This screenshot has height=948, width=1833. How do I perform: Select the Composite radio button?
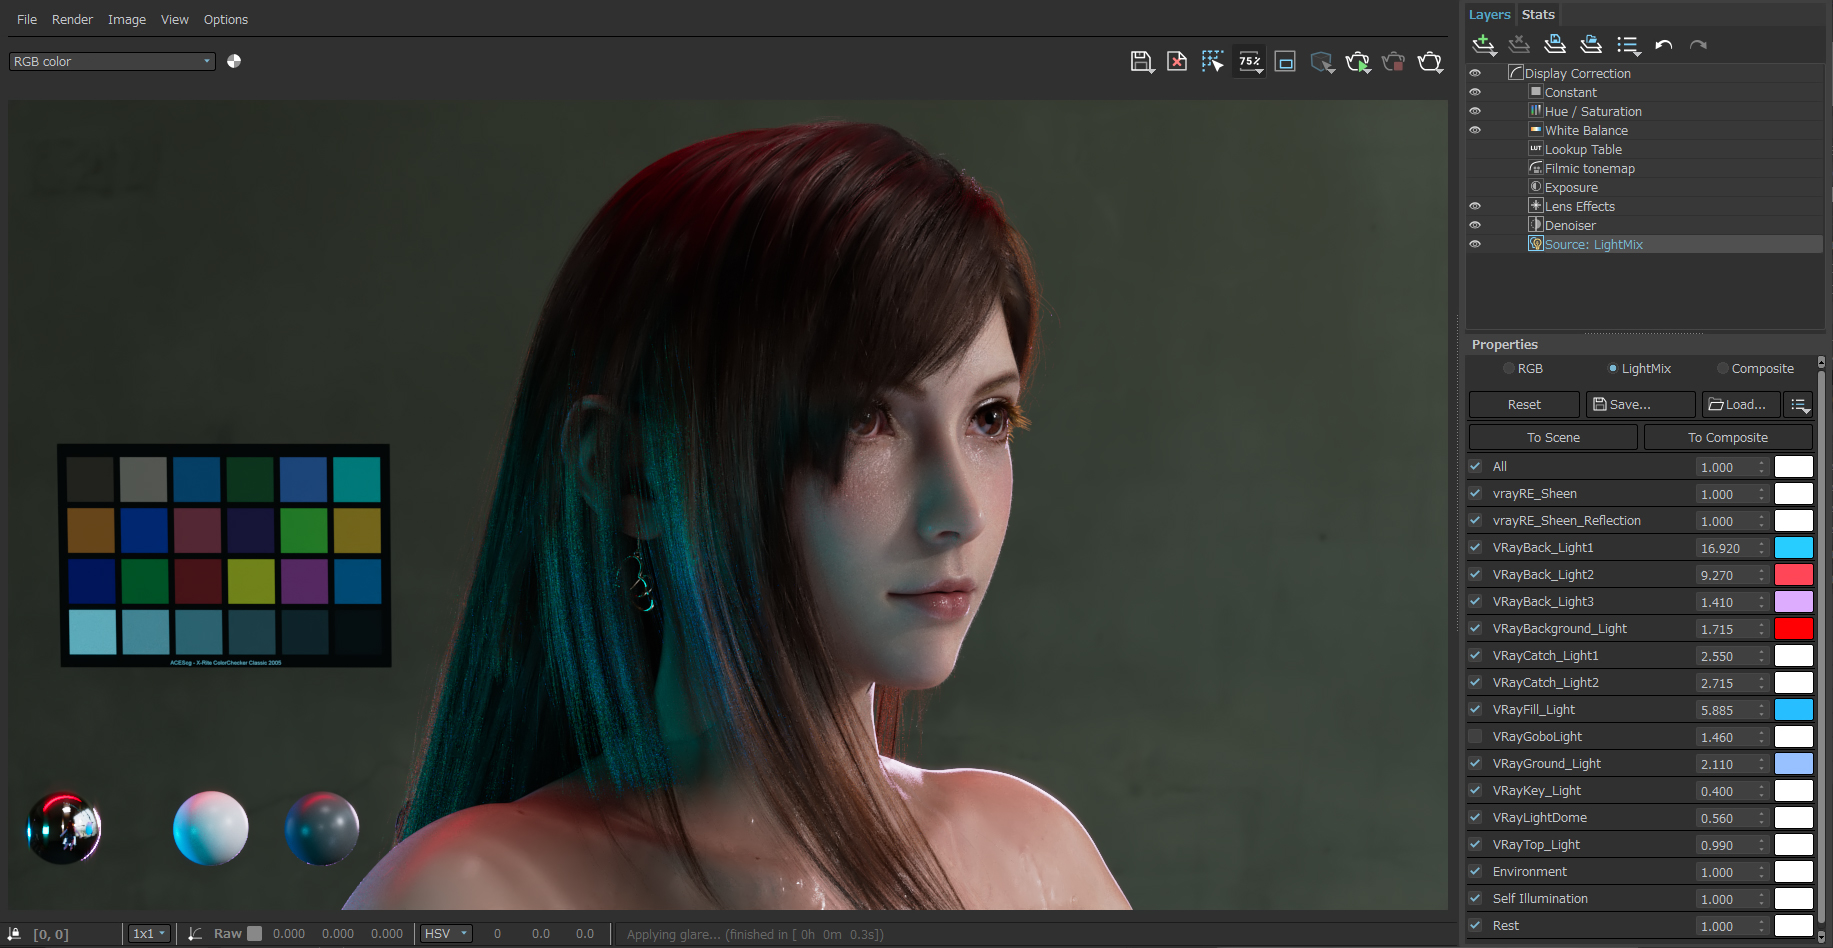(1723, 368)
